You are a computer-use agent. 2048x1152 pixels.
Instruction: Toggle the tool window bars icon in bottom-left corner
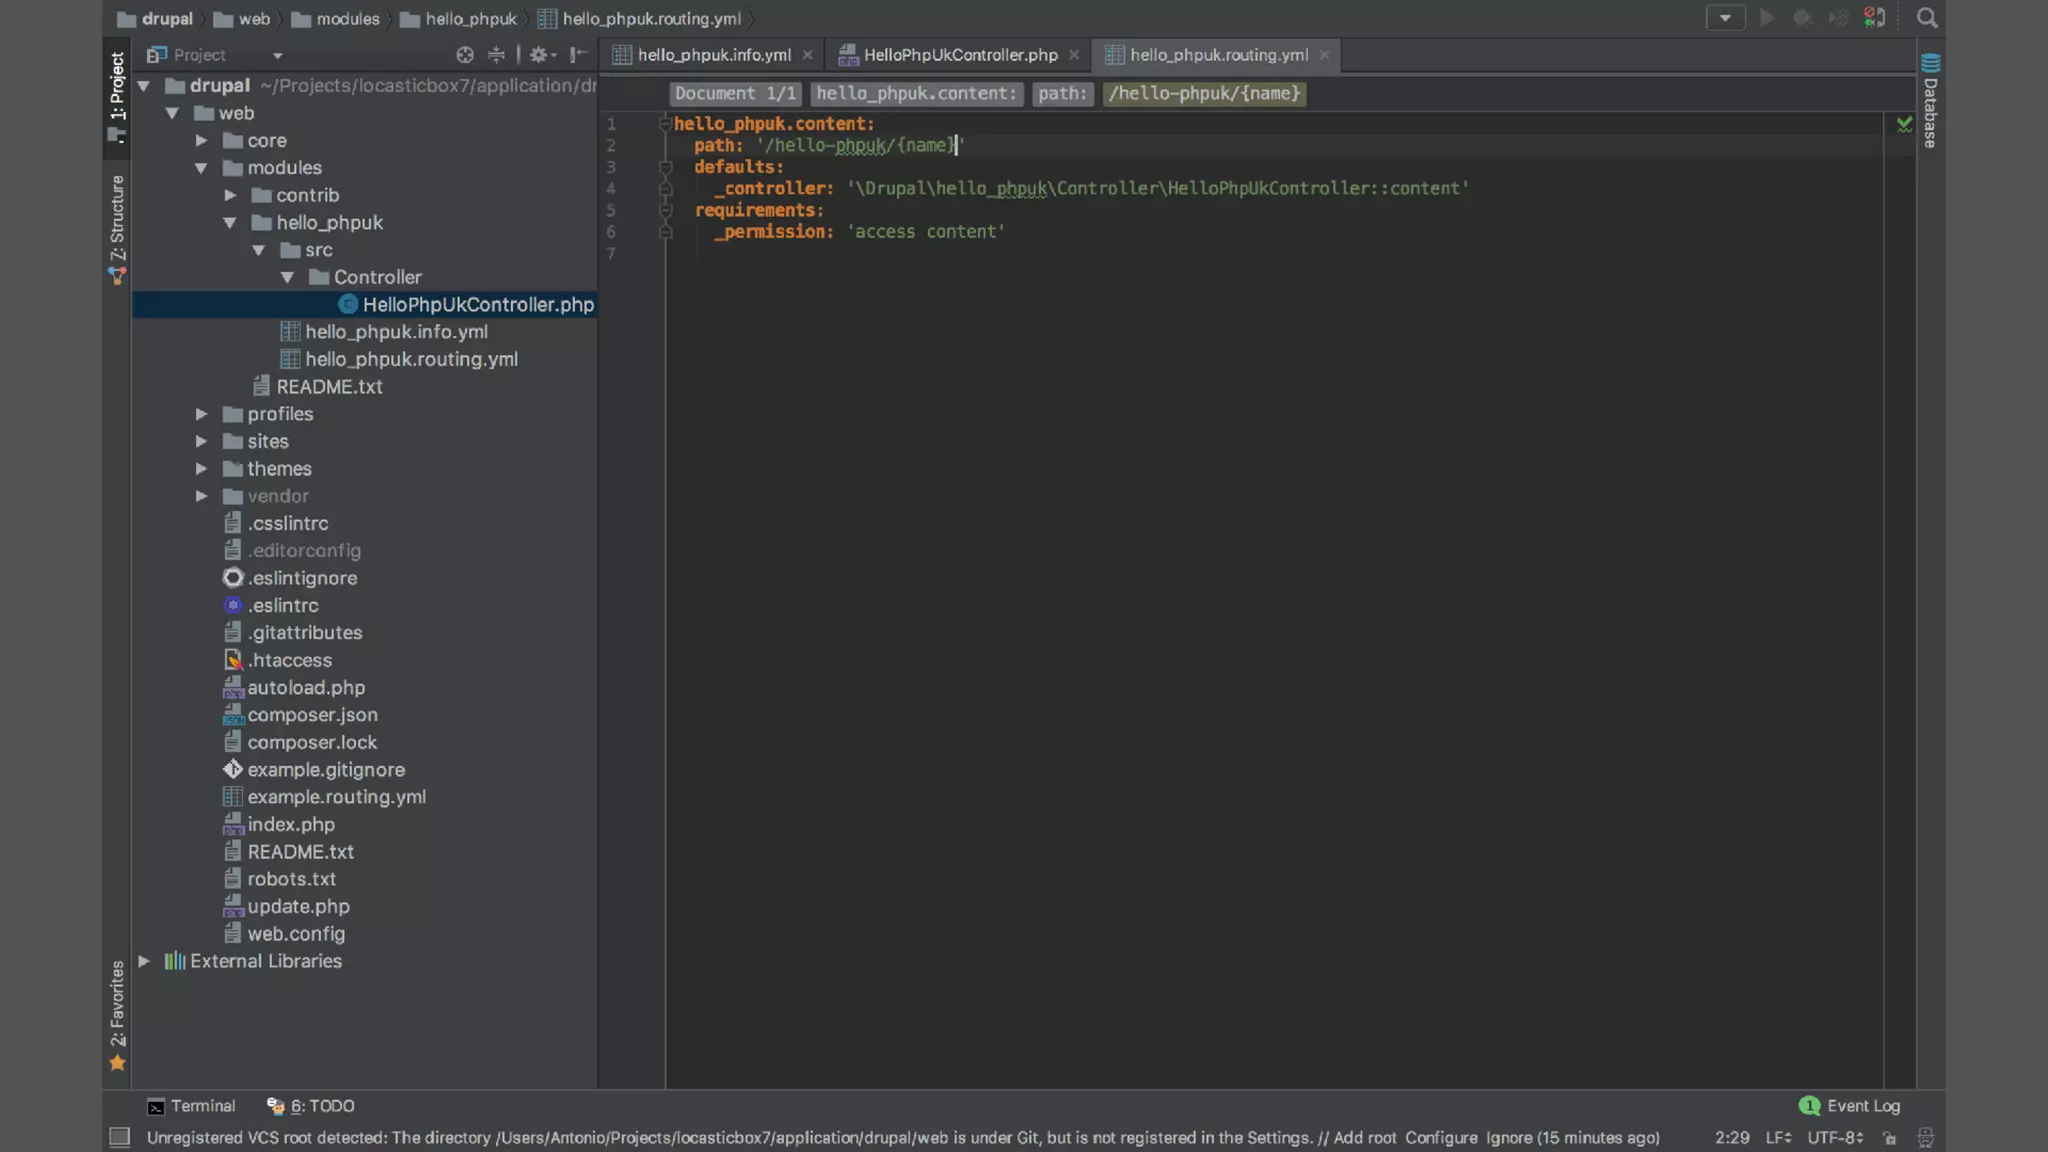[x=120, y=1137]
